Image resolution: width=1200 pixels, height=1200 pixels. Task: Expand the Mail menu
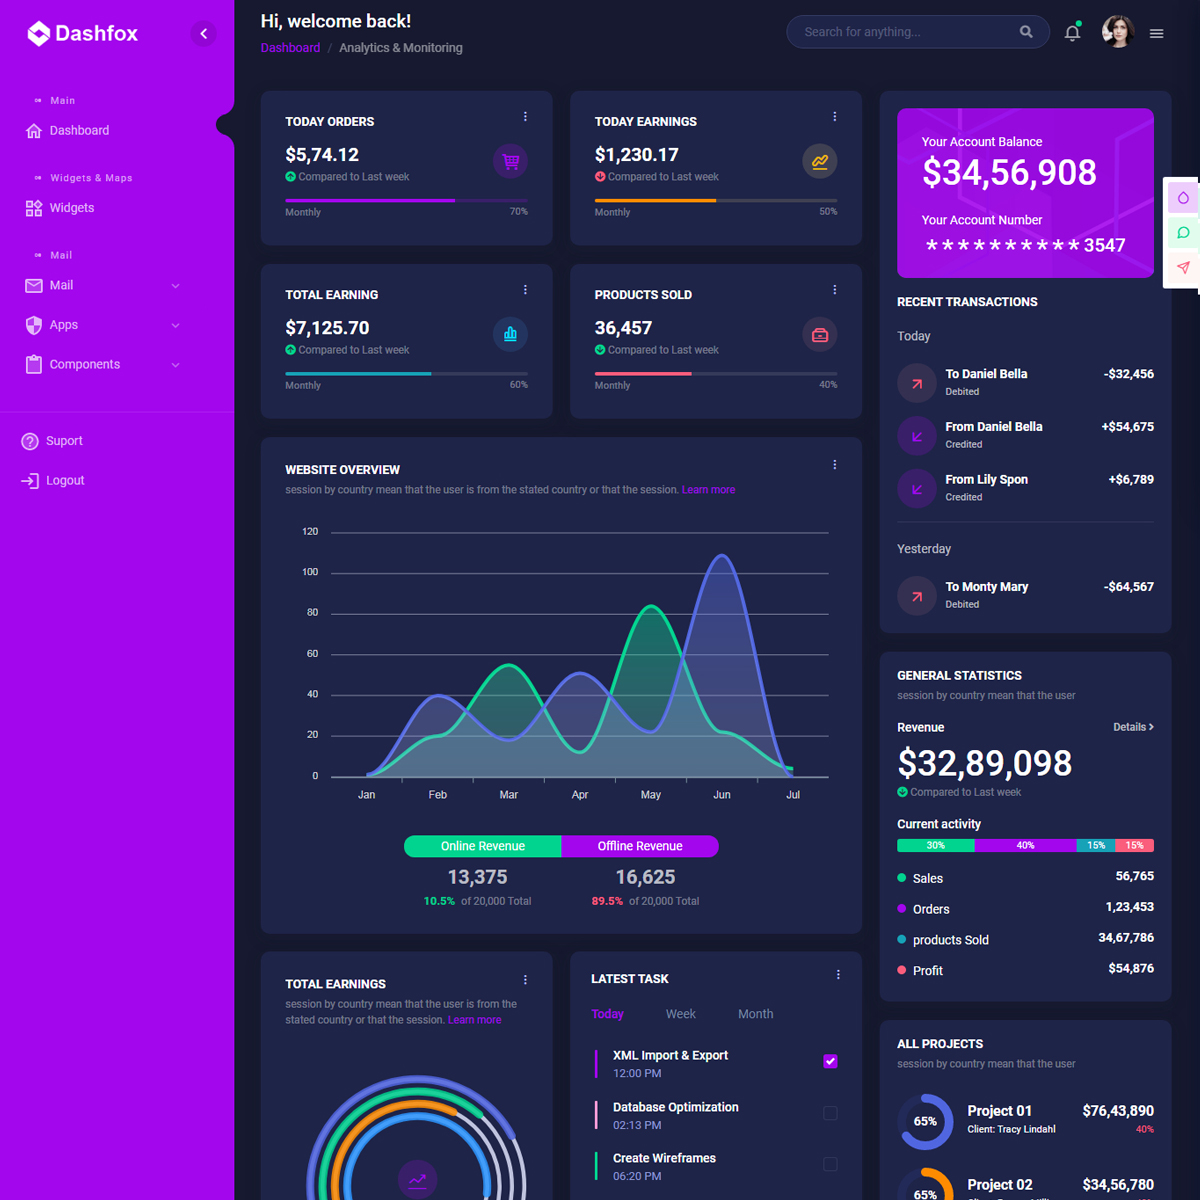[x=103, y=286]
